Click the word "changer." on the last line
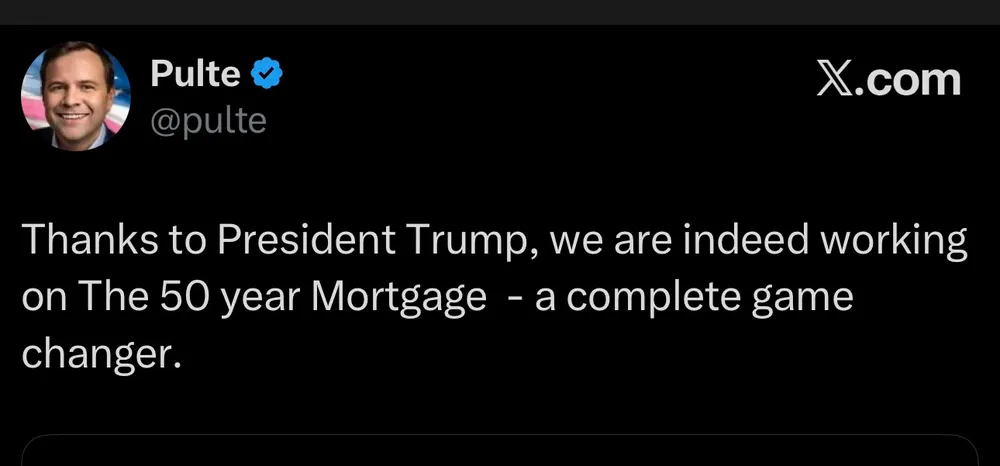 pyautogui.click(x=102, y=354)
